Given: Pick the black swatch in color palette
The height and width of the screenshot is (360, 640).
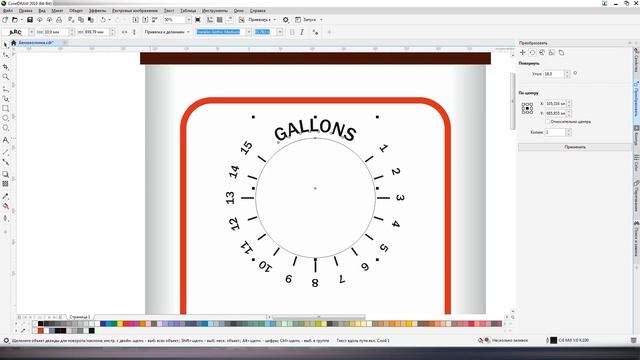Looking at the screenshot, I should pyautogui.click(x=40, y=324).
